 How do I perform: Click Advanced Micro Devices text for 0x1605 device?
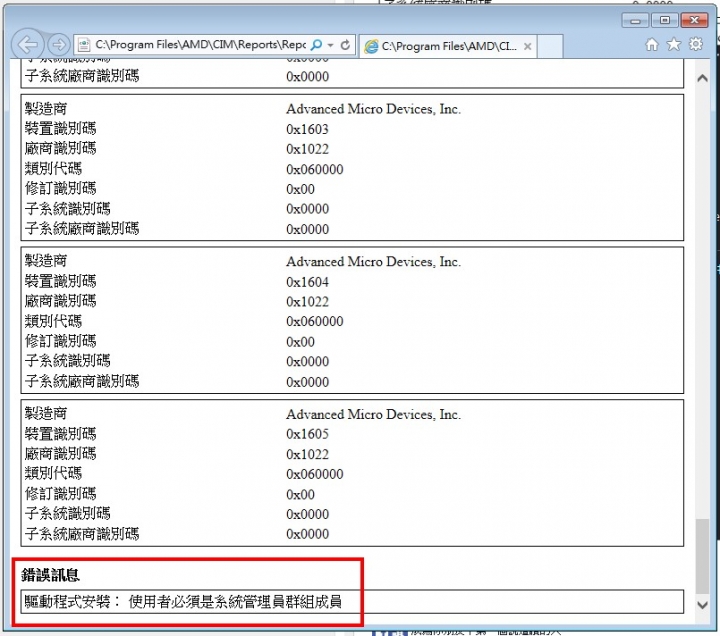[x=373, y=414]
